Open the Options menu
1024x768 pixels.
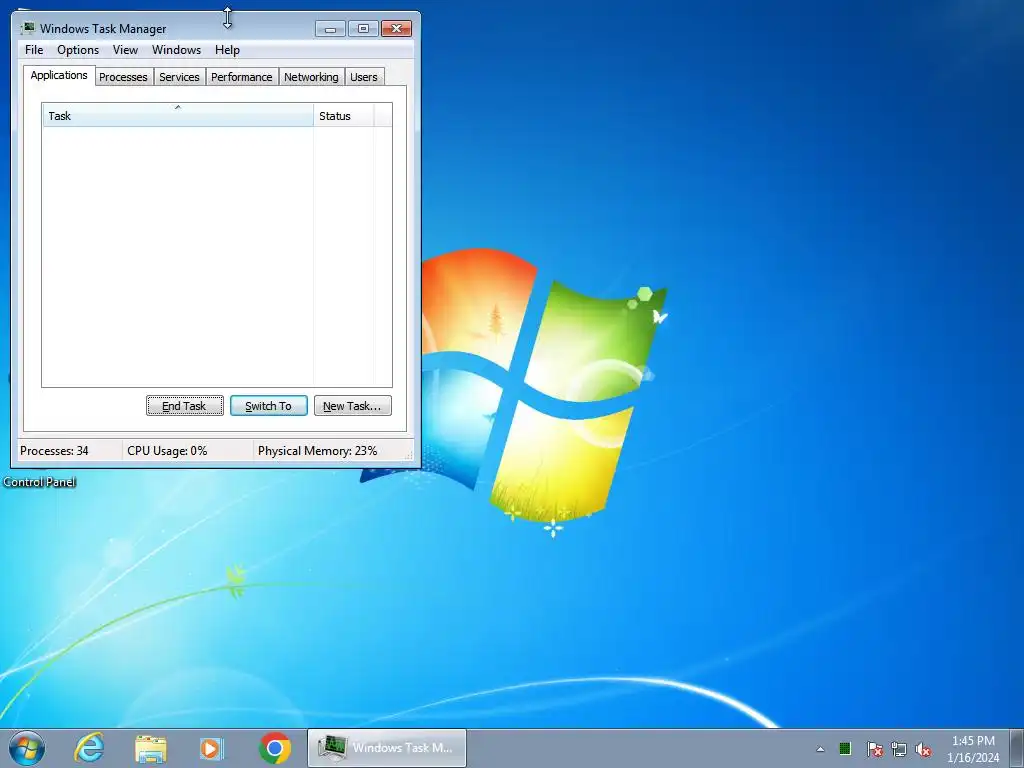[x=78, y=50]
